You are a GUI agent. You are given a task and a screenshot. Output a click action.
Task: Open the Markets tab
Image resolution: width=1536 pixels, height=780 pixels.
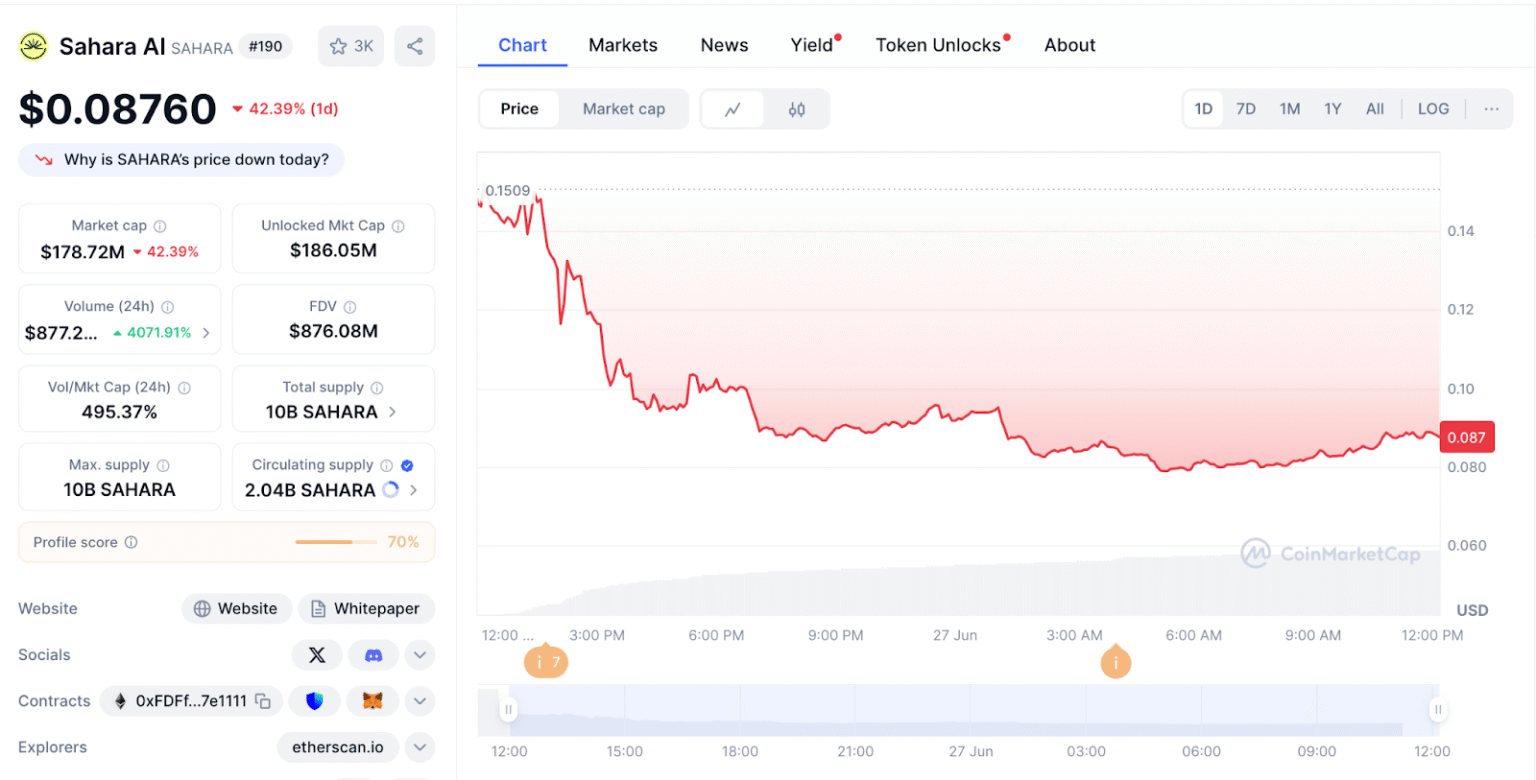(x=623, y=45)
